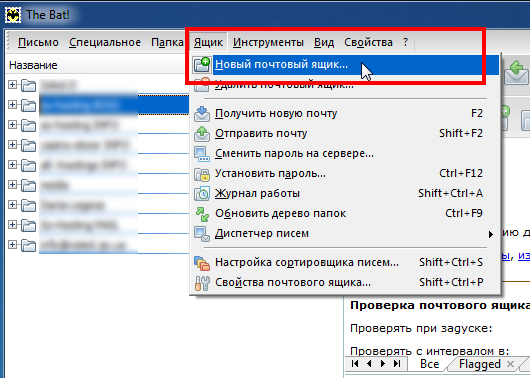
Task: Open Диспетчер писем submenu arrow
Action: point(491,234)
